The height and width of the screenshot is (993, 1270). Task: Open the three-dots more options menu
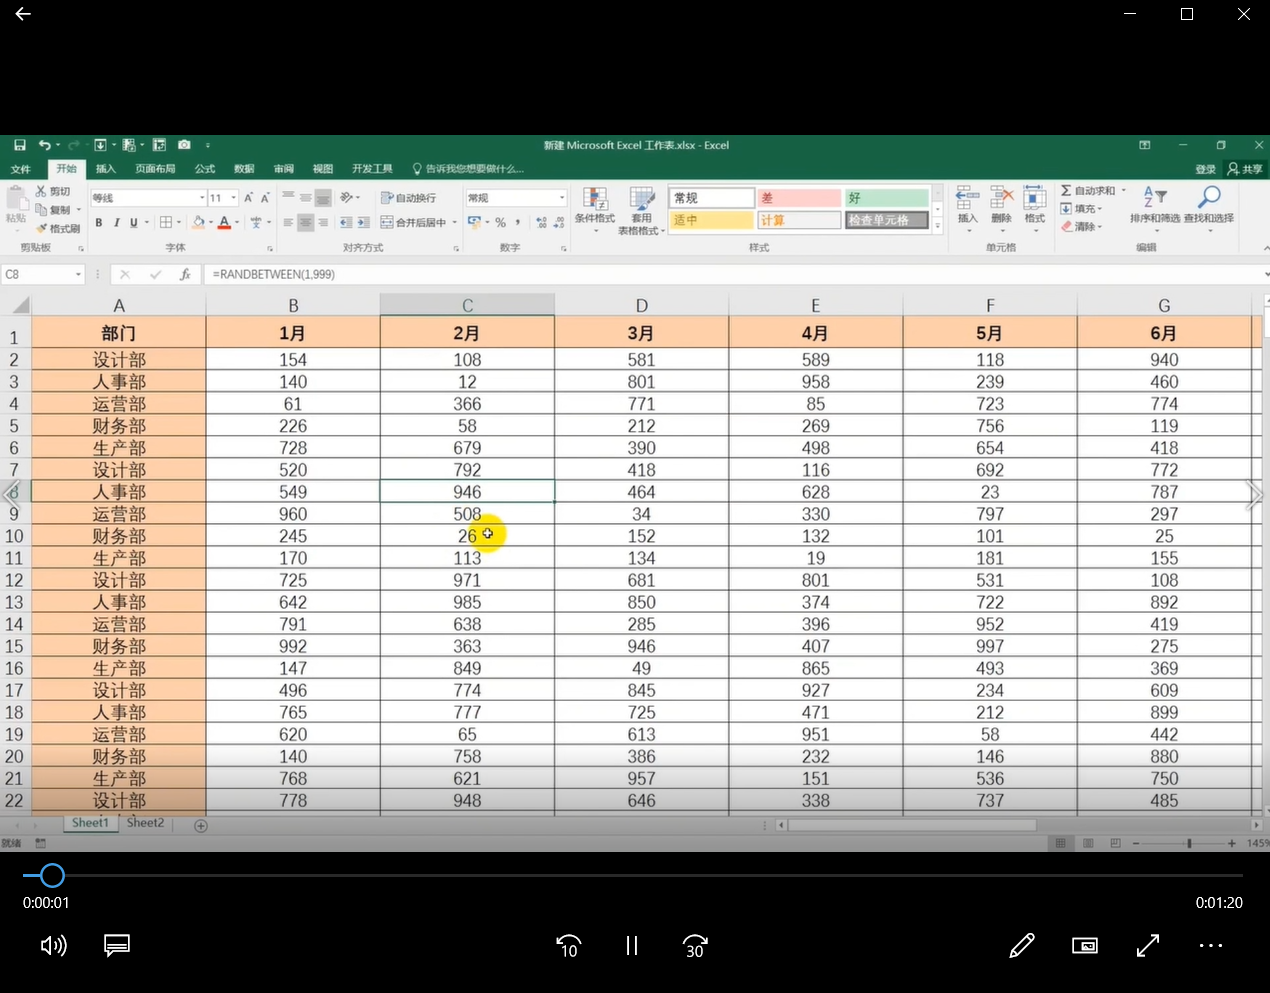click(1211, 946)
